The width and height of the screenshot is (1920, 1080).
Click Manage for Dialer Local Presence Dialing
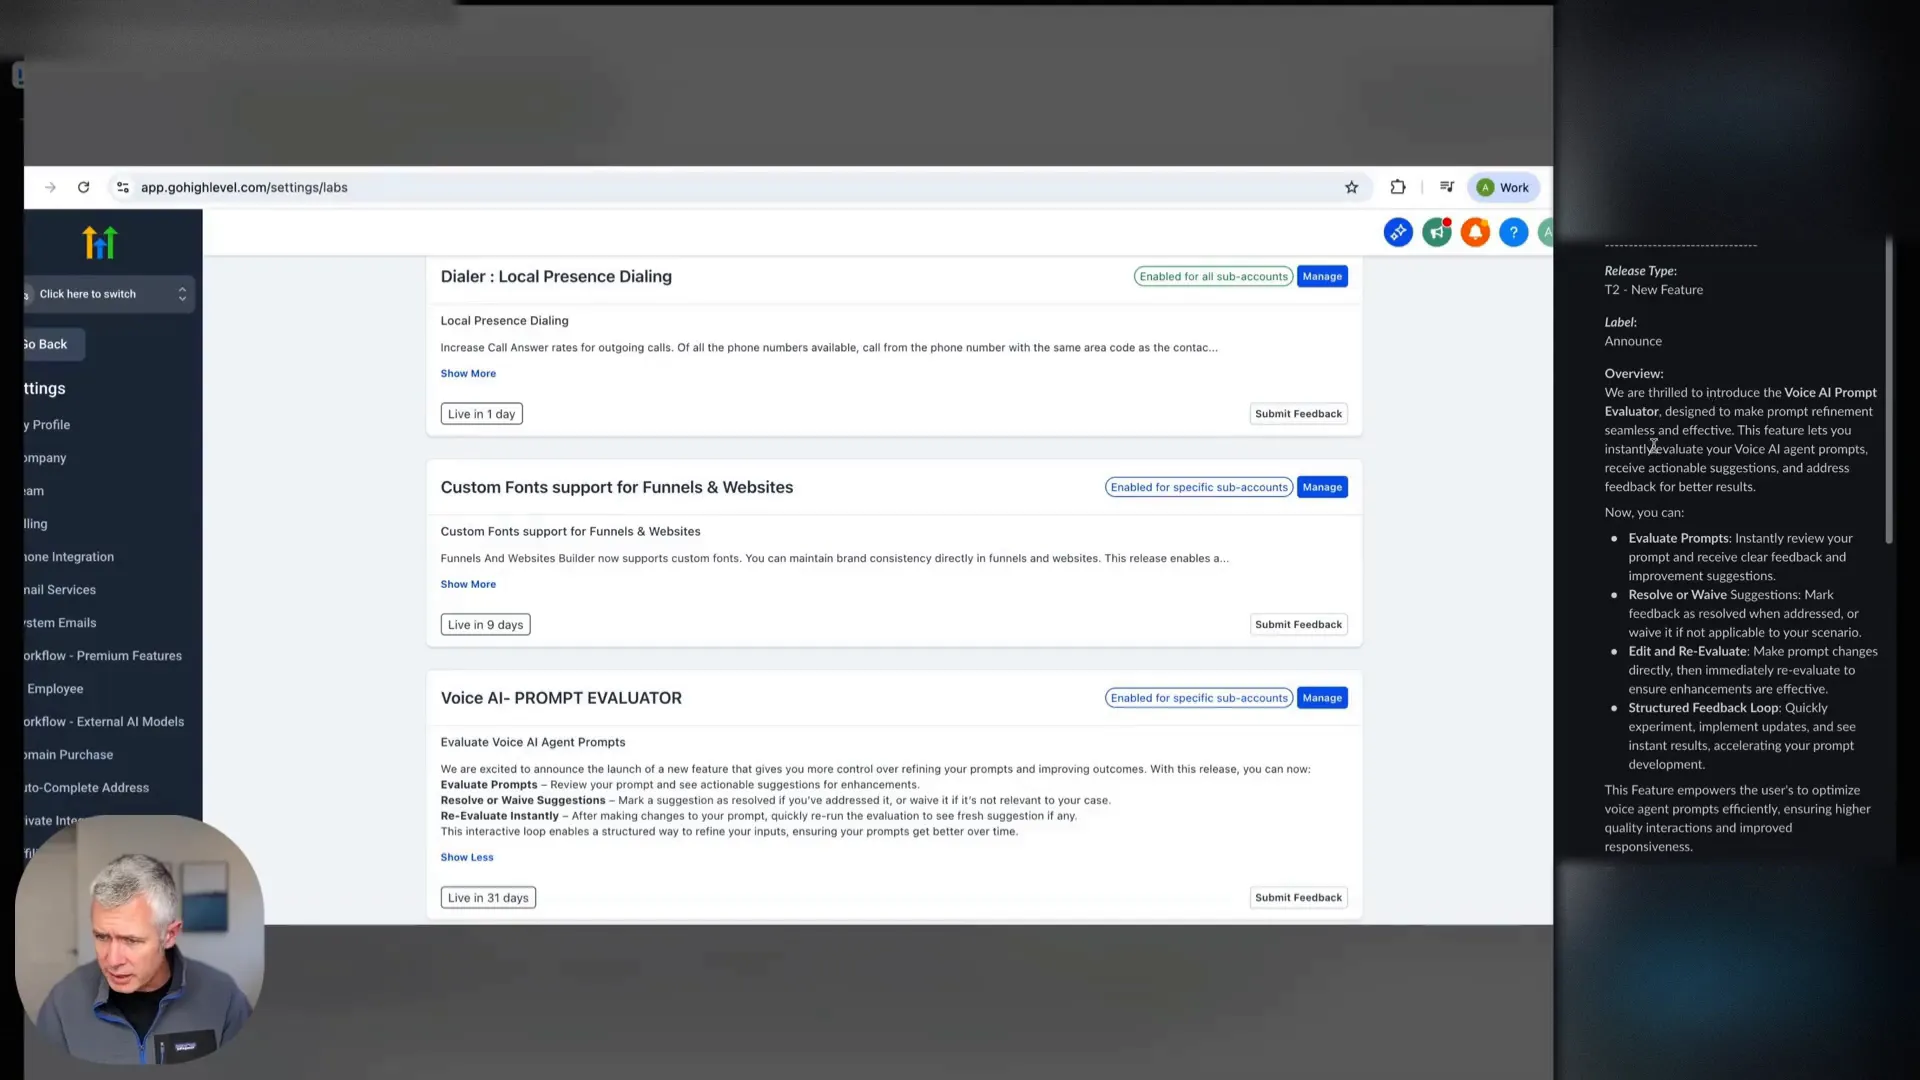click(1322, 276)
